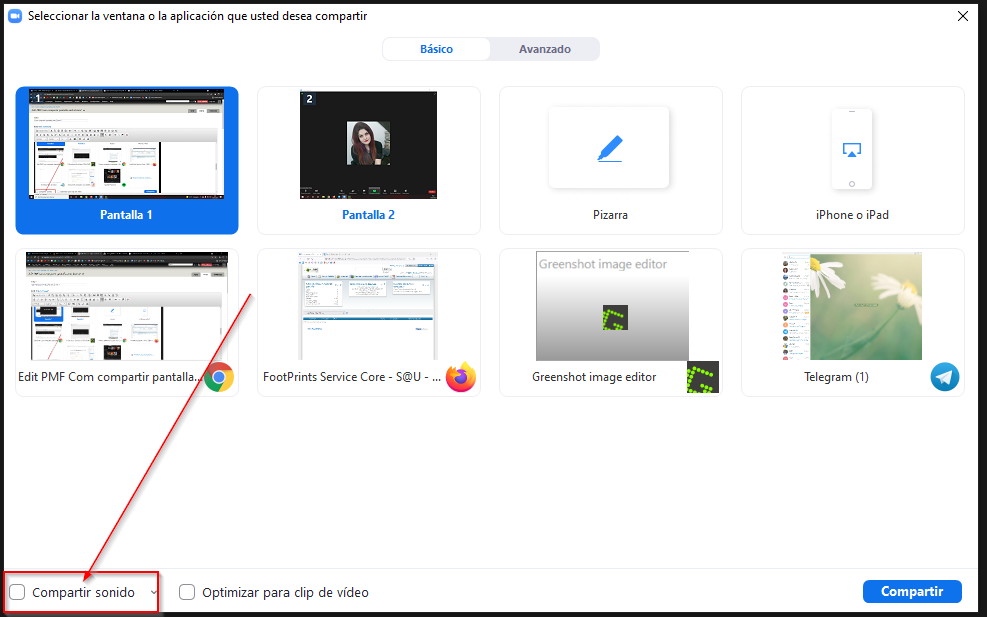Tick the Optimizar para clip de vídeo checkbox
987x617 pixels.
coord(187,592)
